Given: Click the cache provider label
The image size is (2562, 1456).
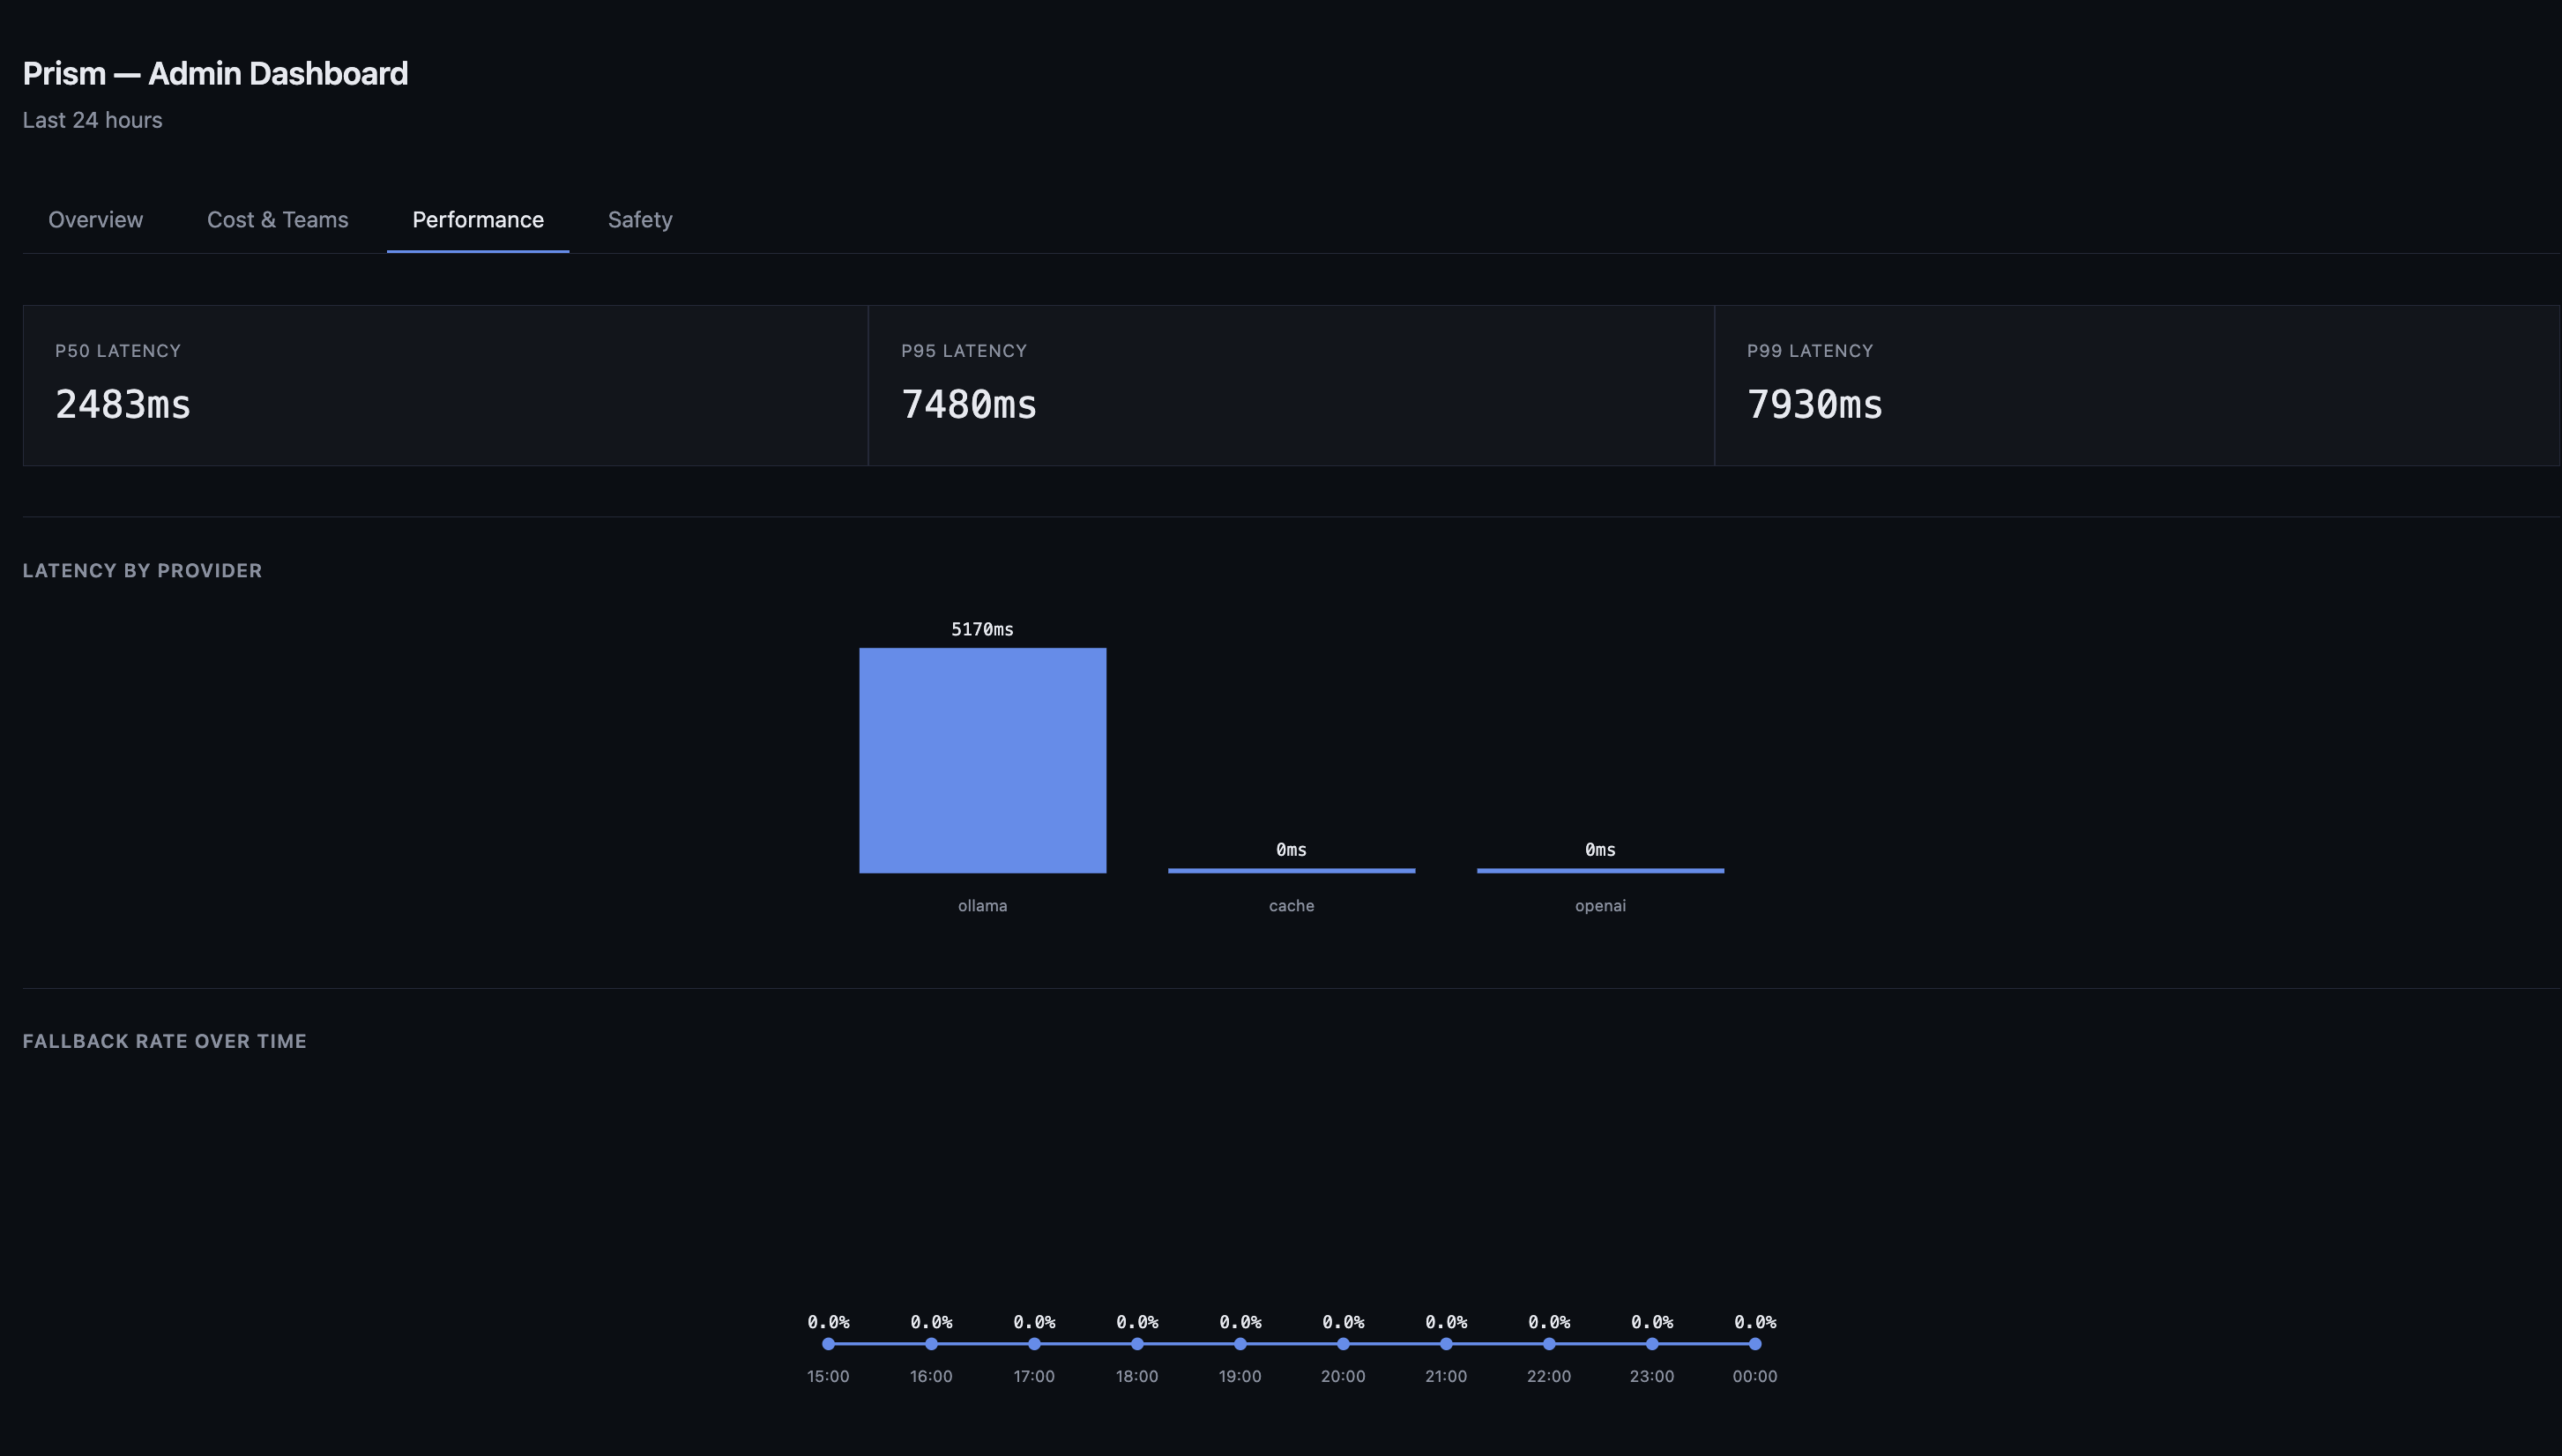Looking at the screenshot, I should [1292, 906].
